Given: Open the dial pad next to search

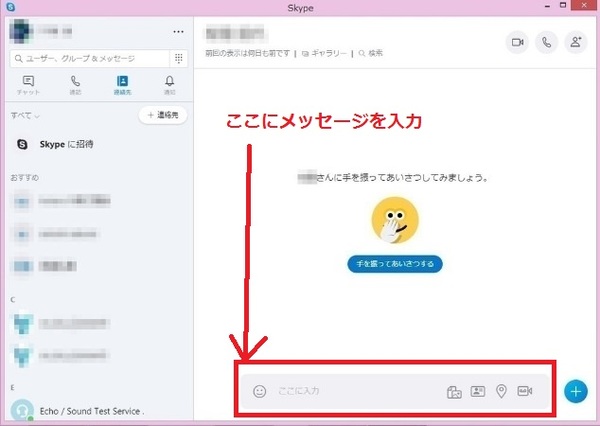Looking at the screenshot, I should click(x=178, y=58).
